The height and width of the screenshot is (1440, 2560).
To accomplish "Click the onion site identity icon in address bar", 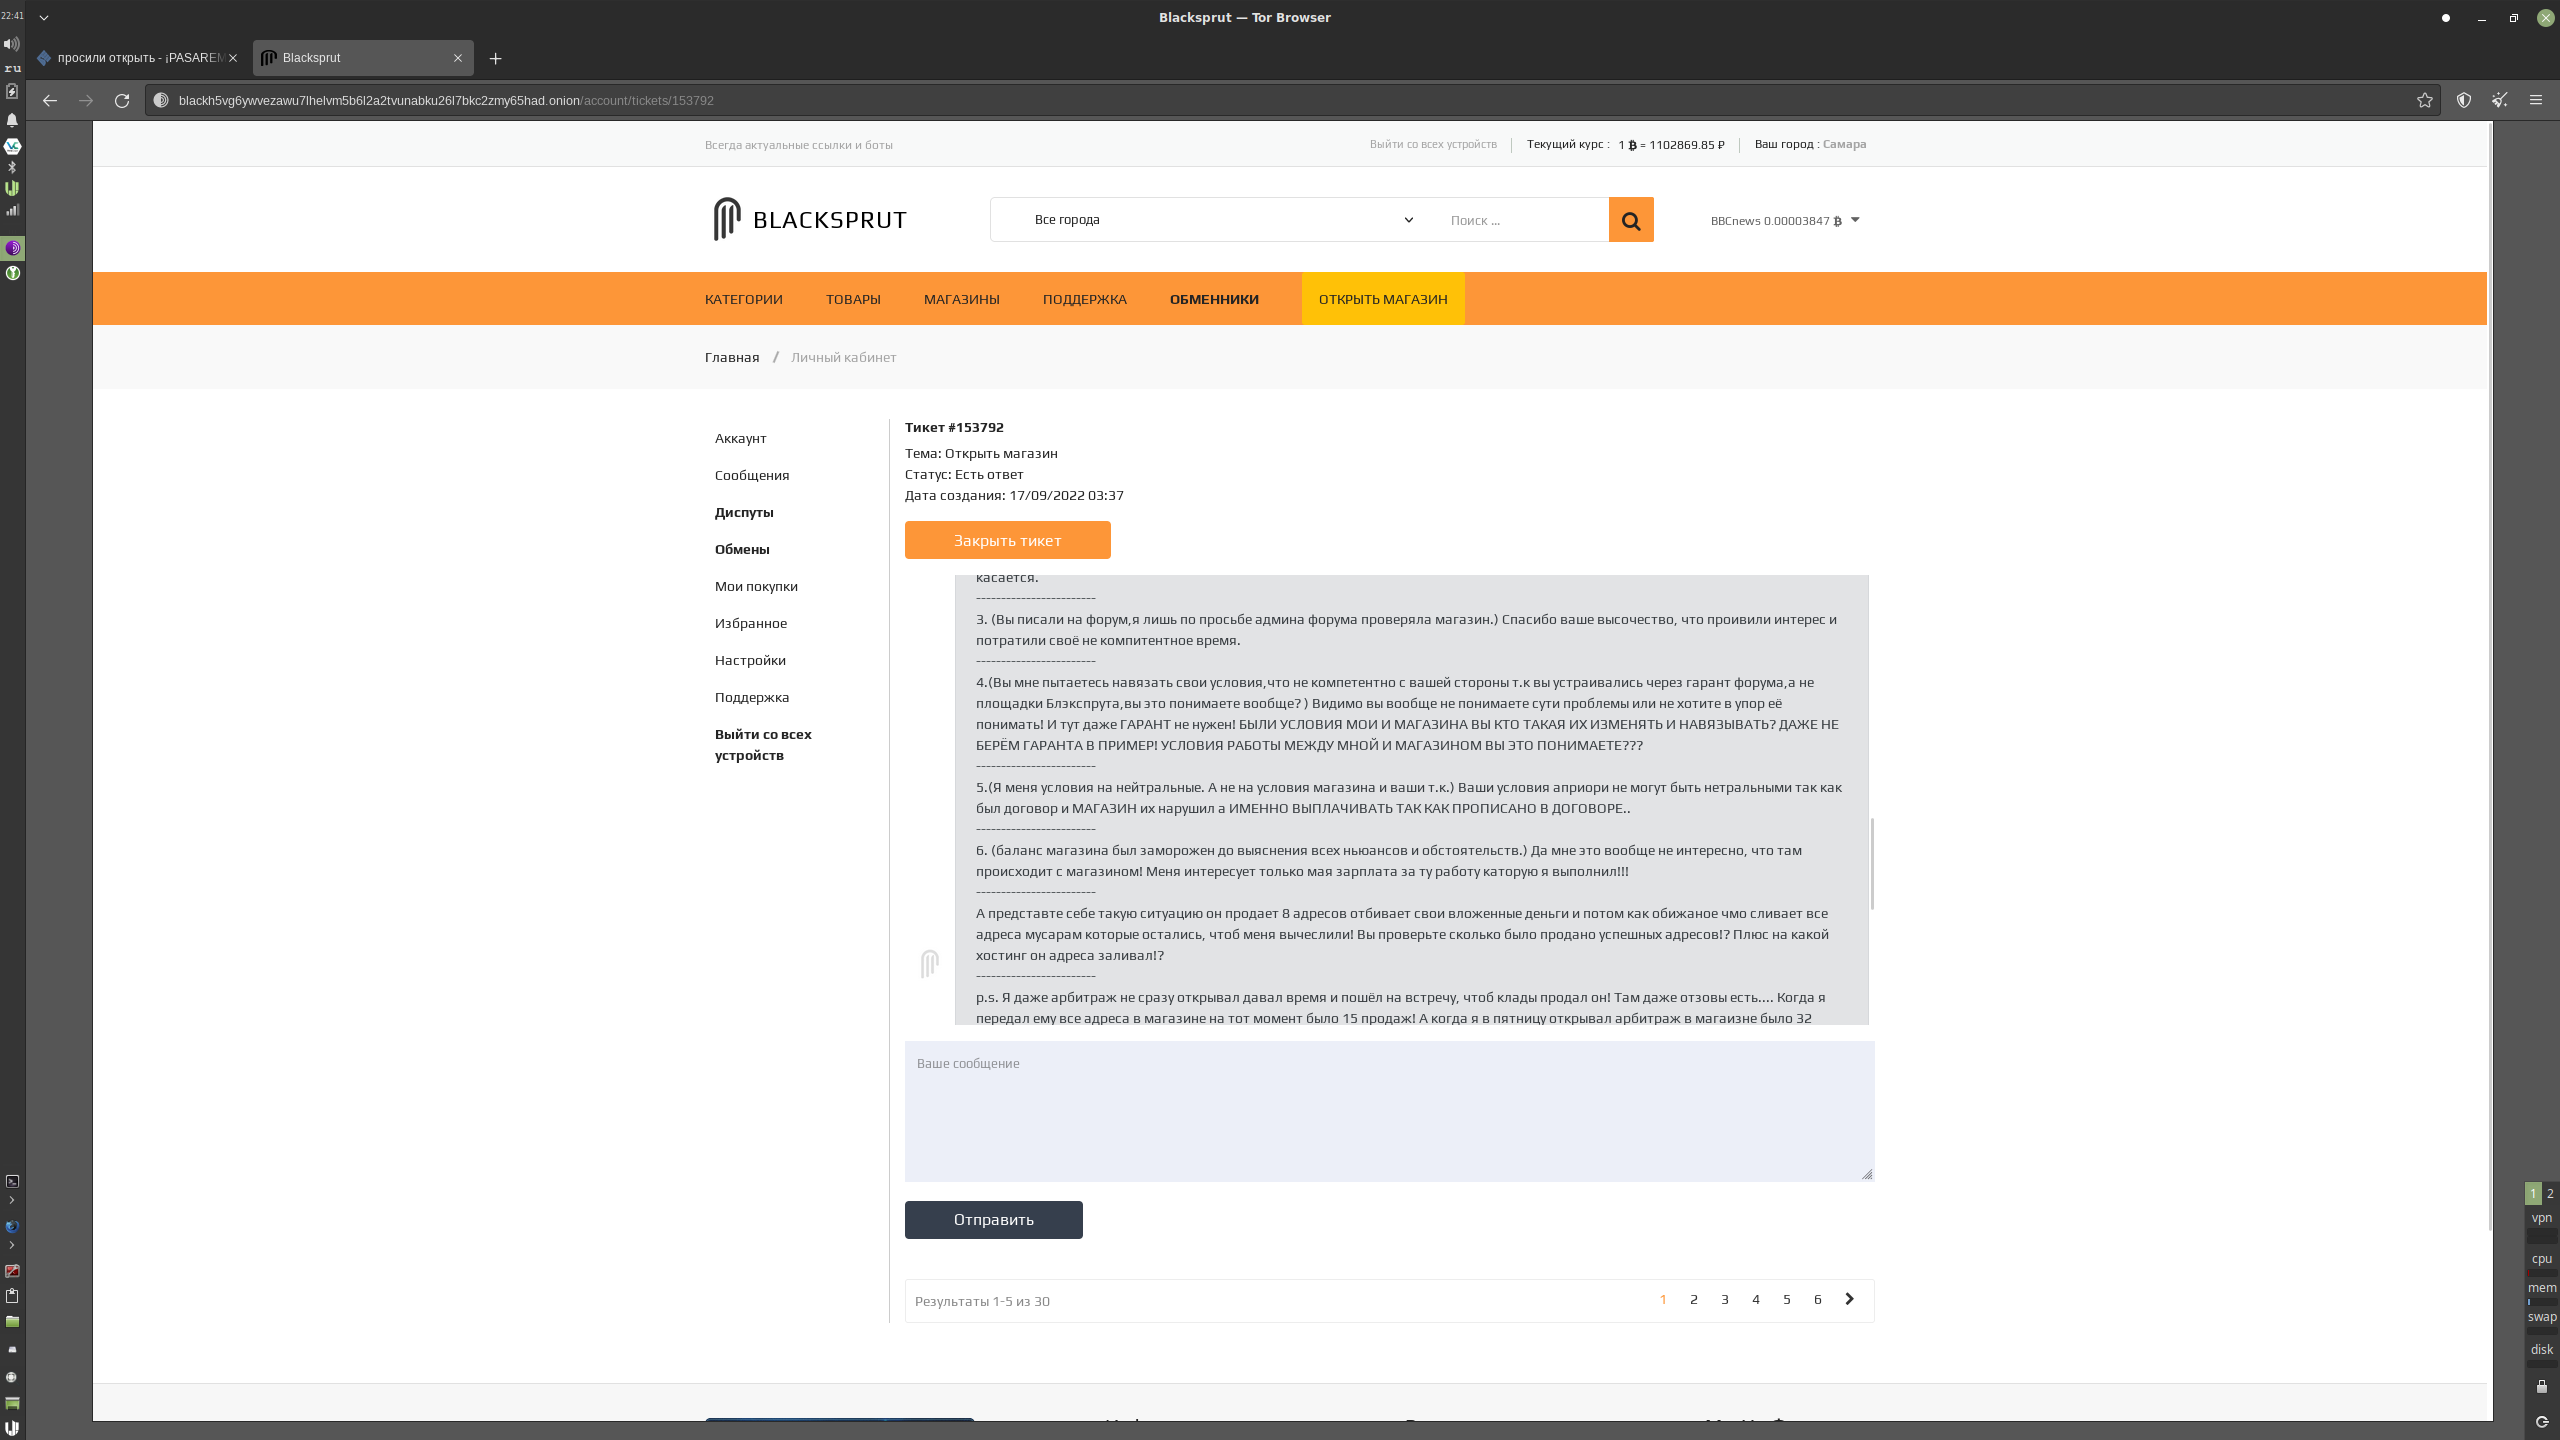I will 161,100.
